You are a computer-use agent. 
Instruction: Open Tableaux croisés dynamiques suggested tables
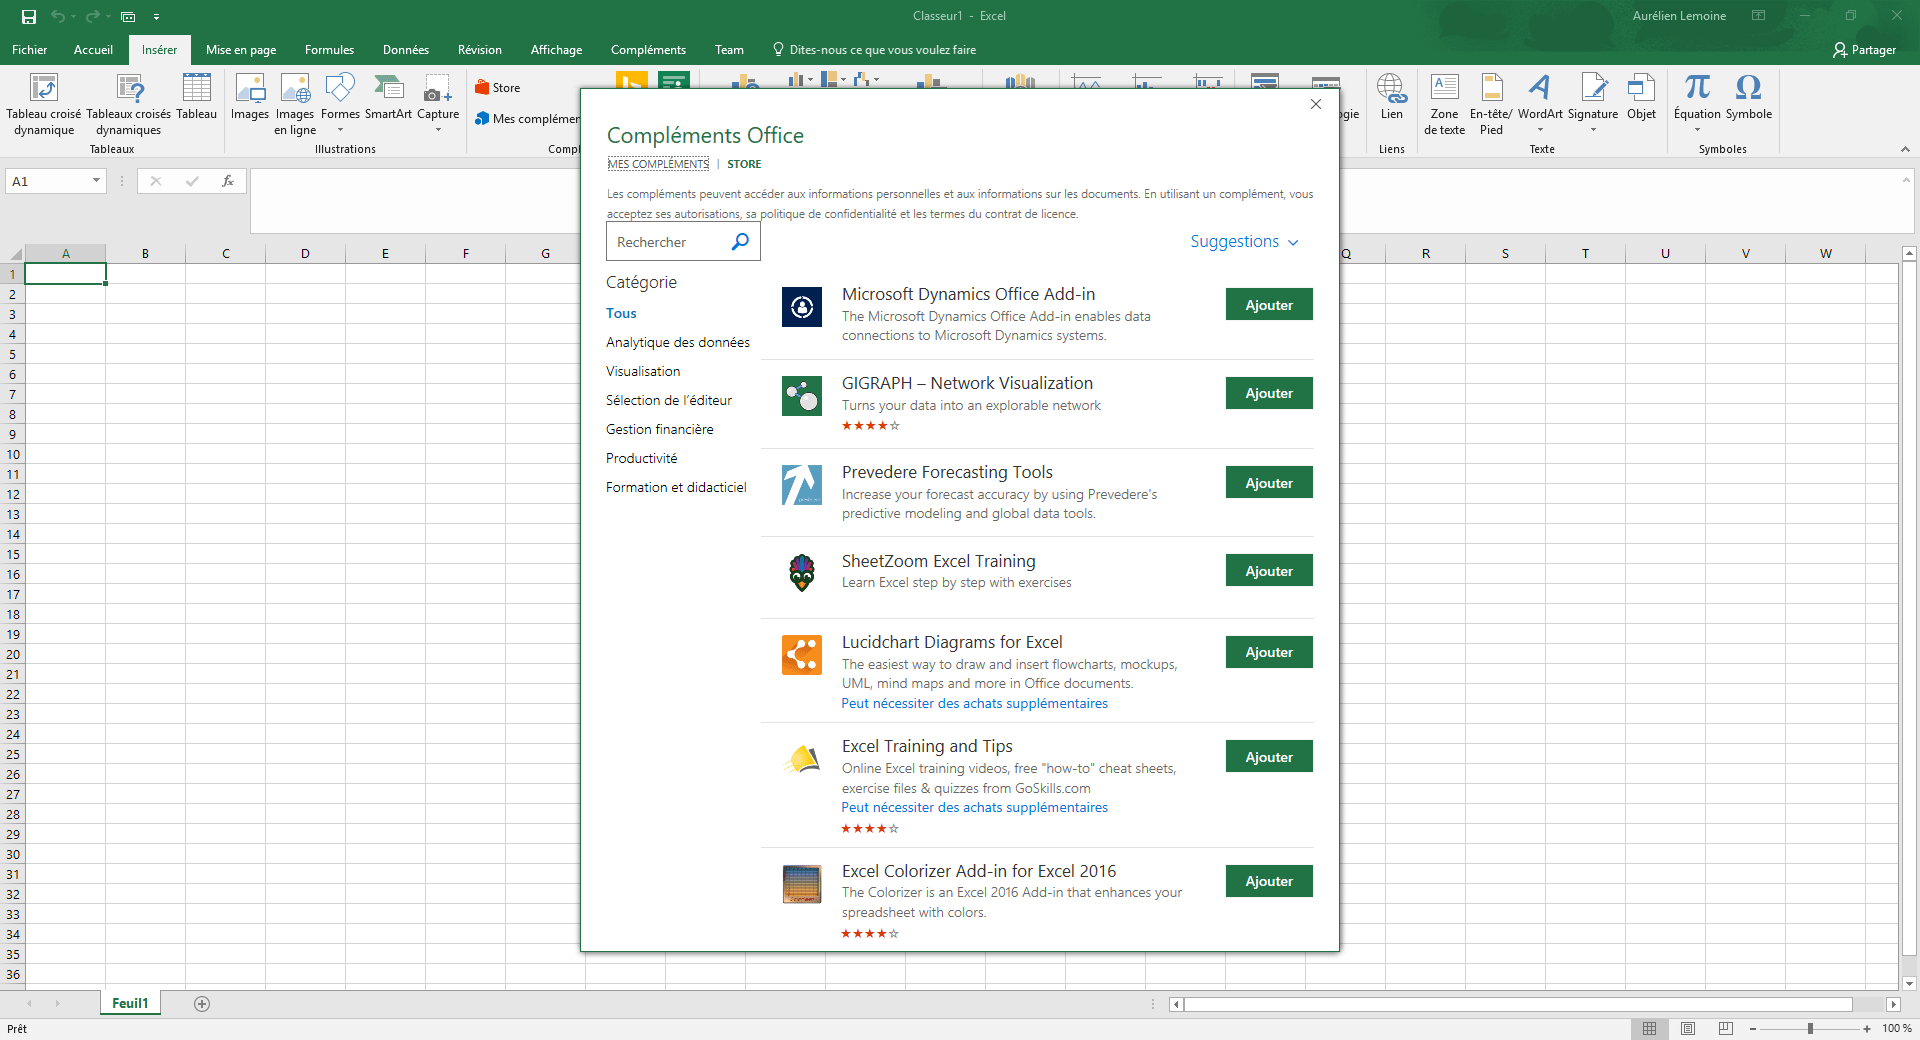tap(129, 105)
